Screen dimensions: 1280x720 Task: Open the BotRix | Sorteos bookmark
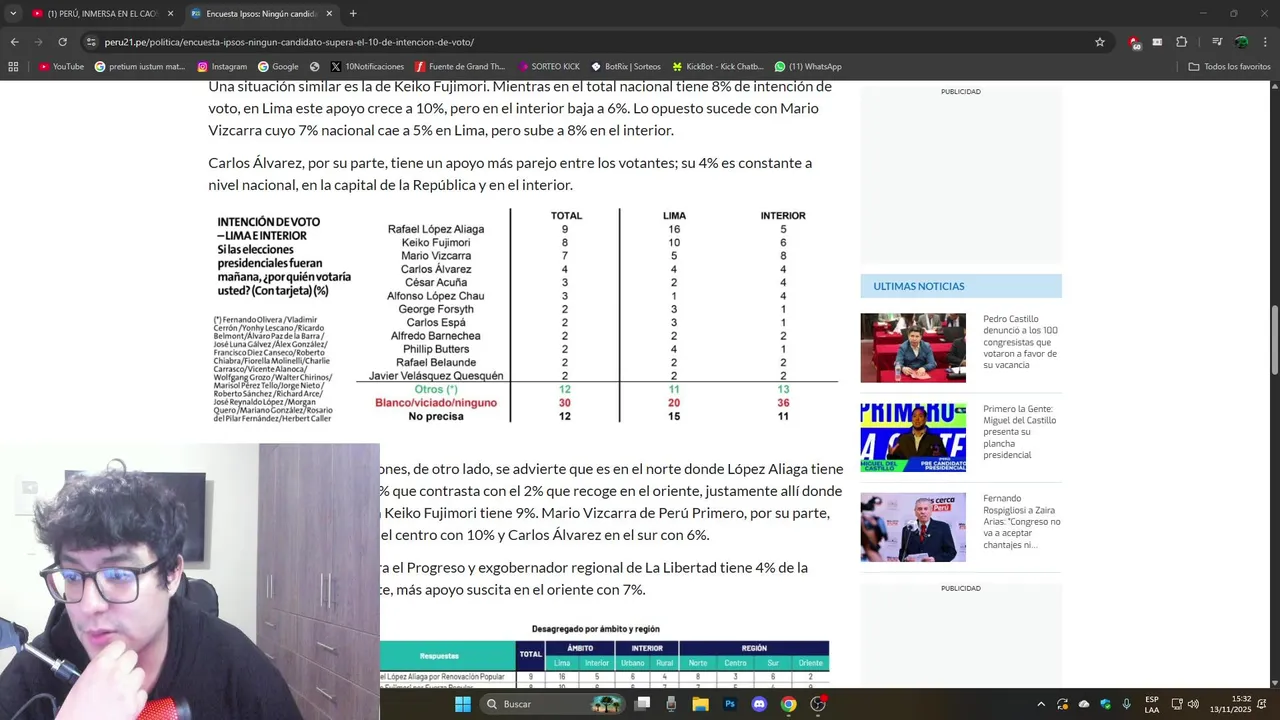pyautogui.click(x=626, y=67)
